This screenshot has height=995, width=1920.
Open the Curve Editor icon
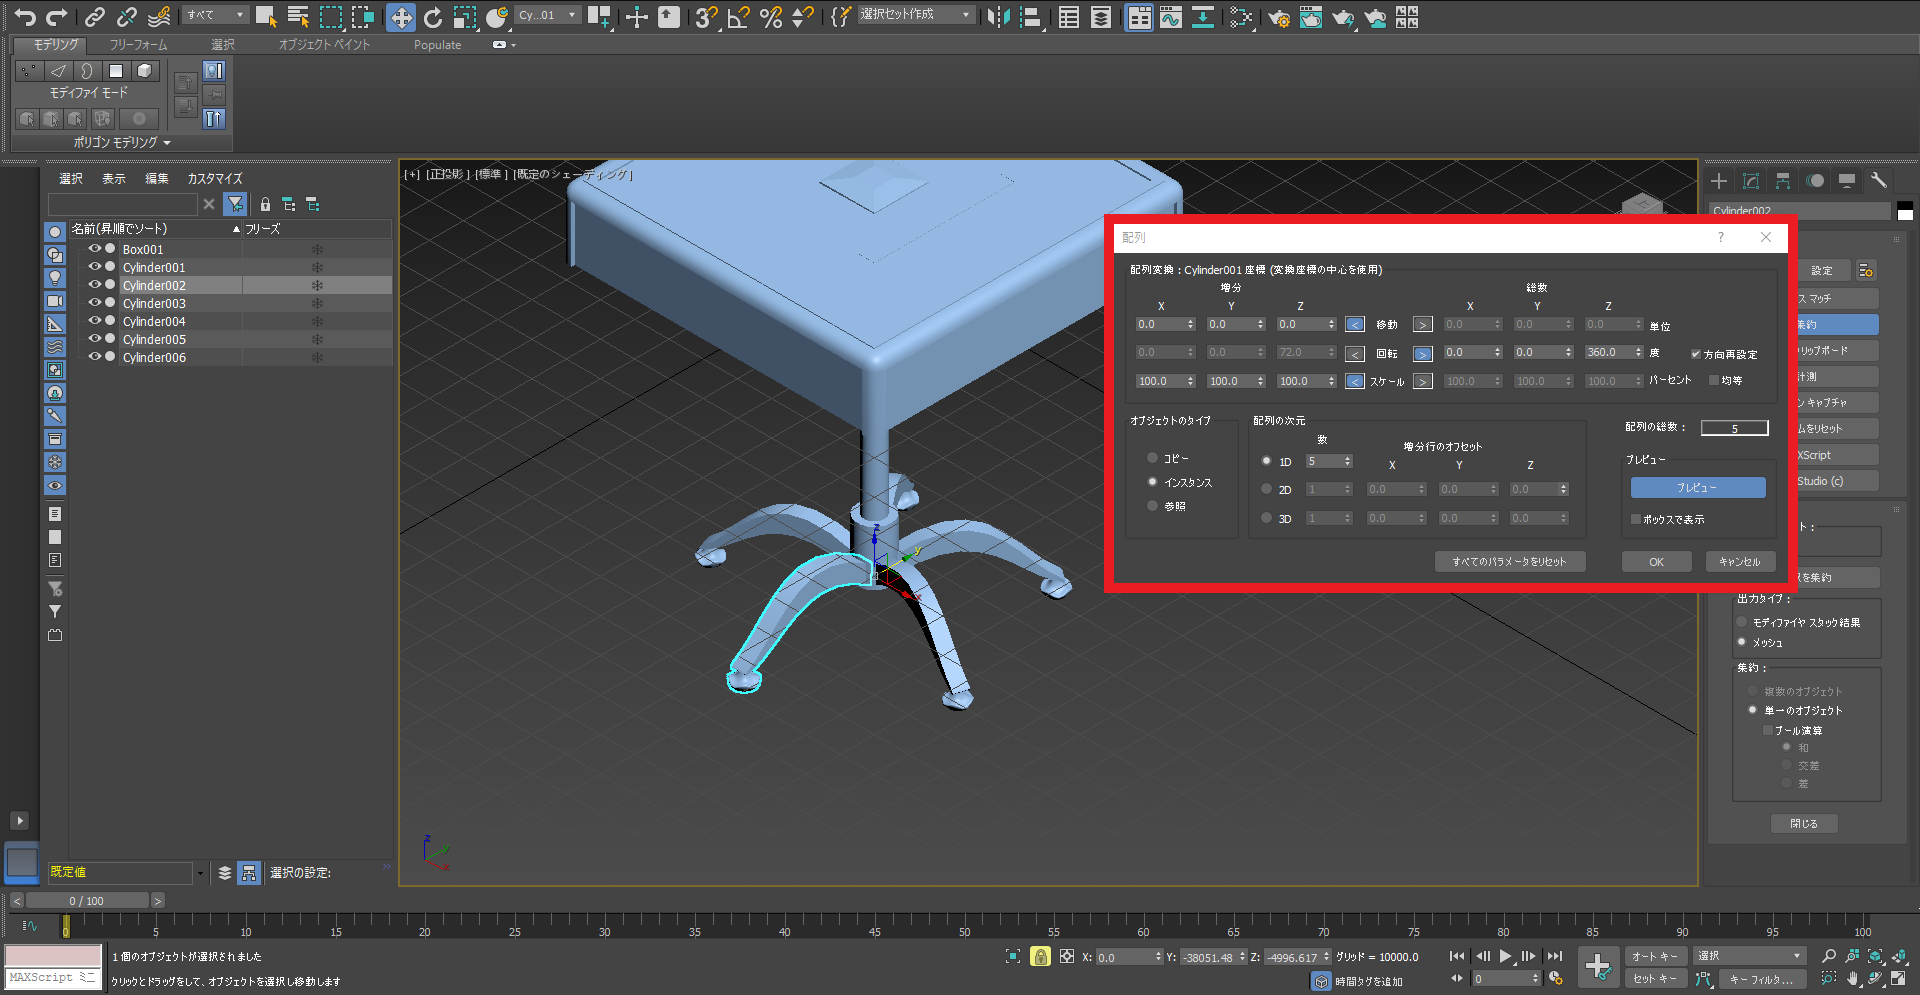(x=1170, y=17)
